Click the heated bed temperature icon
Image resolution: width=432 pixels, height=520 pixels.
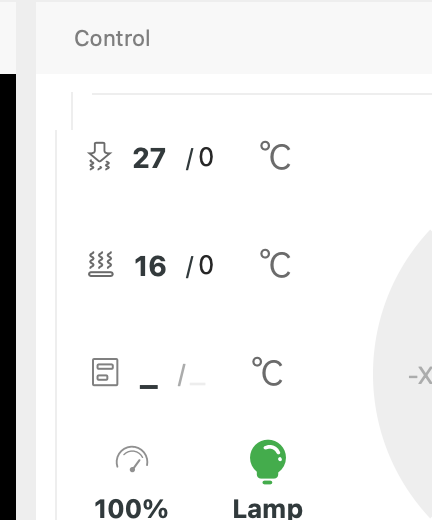(x=101, y=264)
